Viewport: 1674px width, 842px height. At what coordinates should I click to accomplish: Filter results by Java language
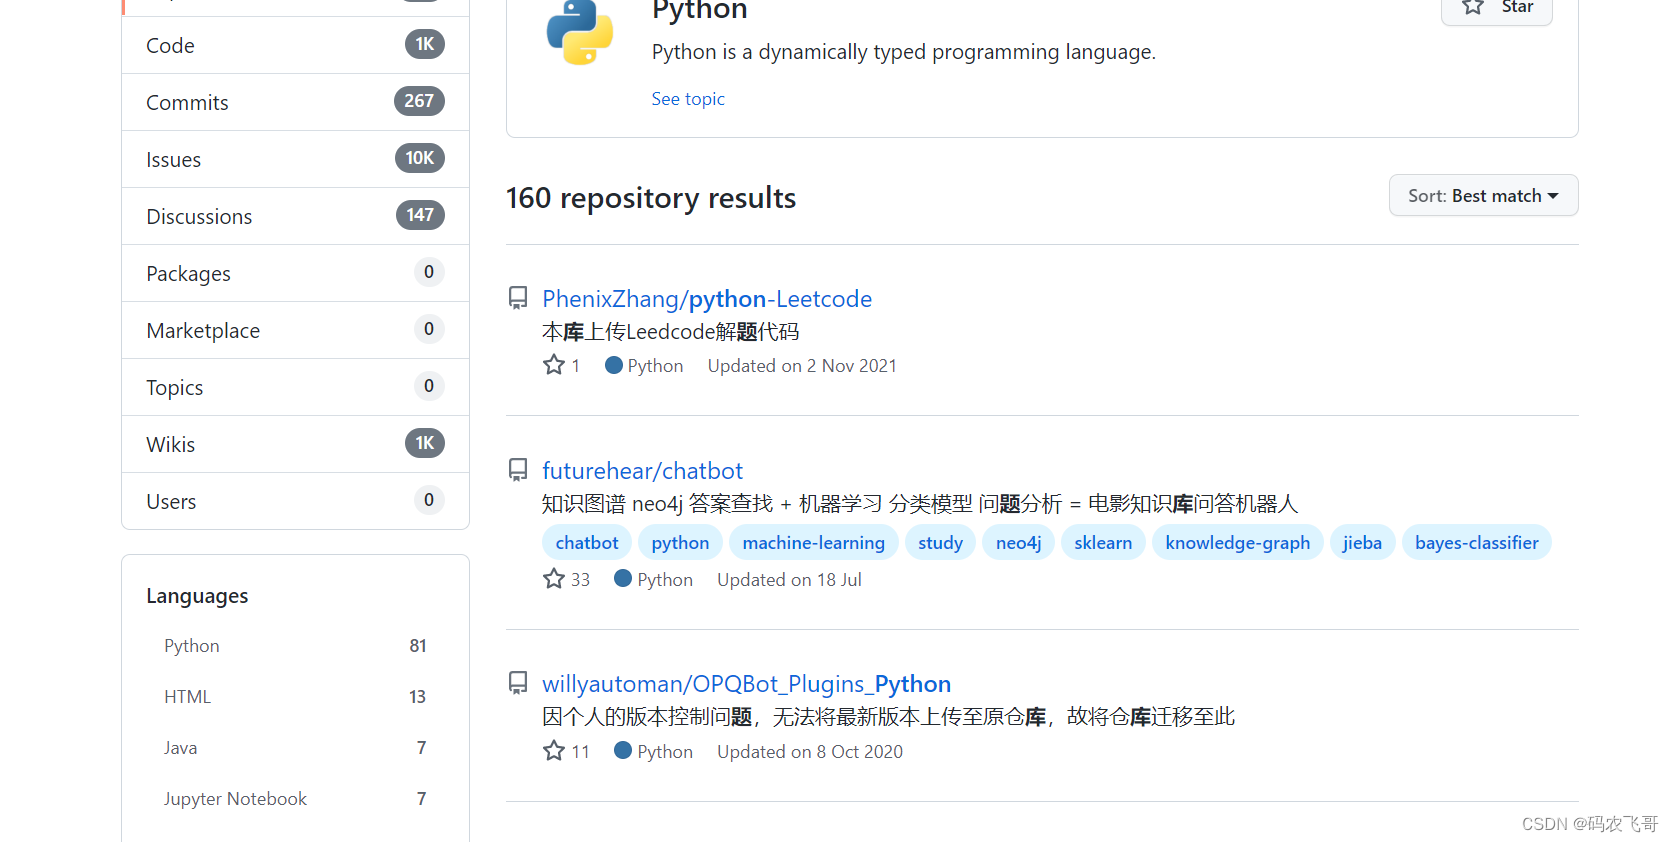295,748
